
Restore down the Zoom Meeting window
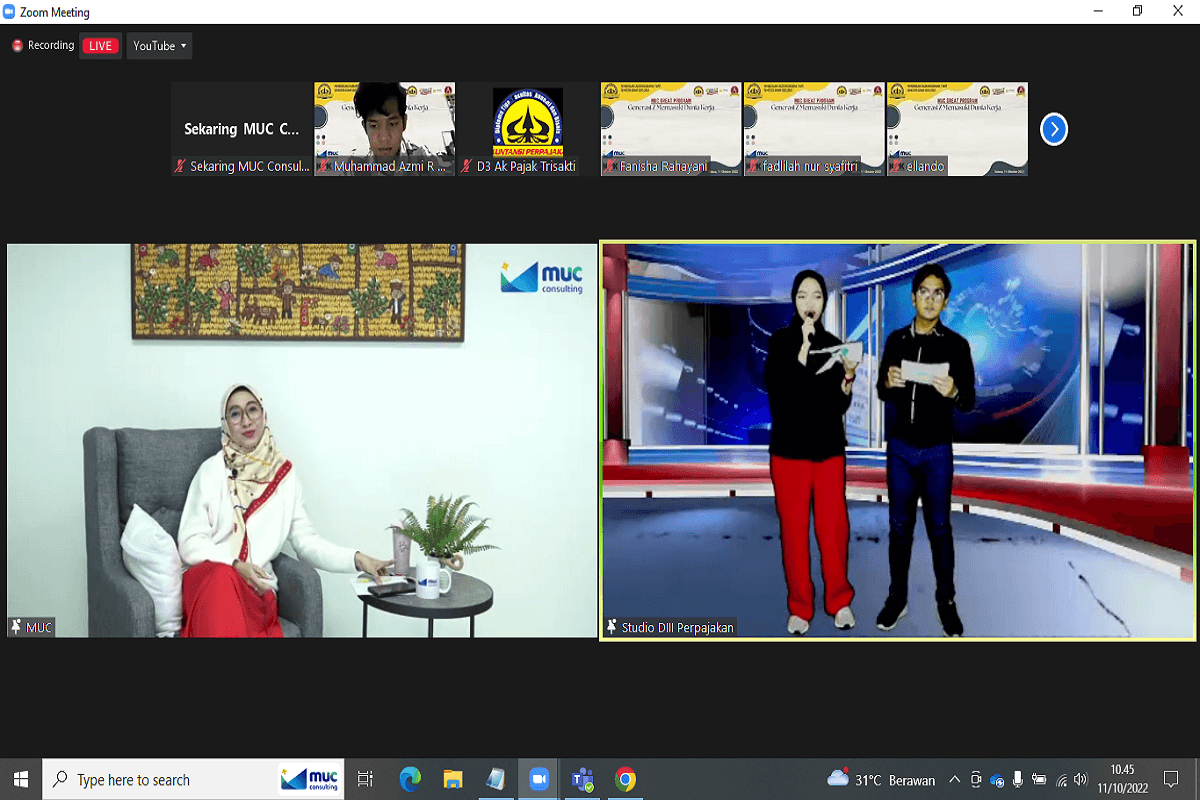point(1137,11)
